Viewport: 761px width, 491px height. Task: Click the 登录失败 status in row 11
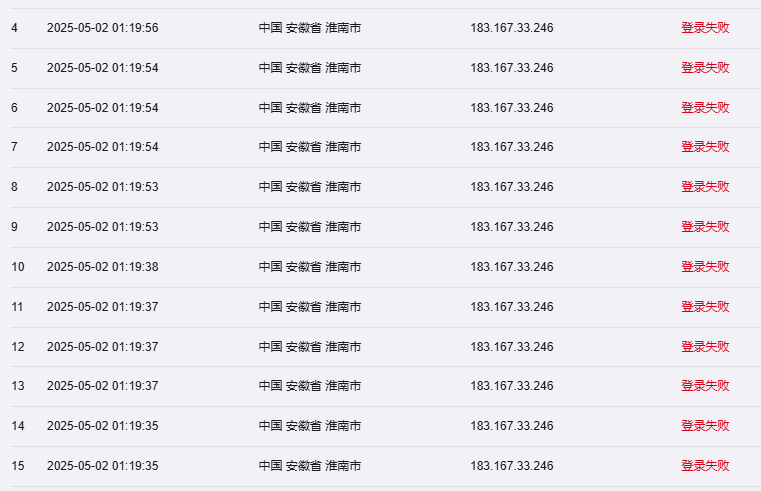point(705,307)
